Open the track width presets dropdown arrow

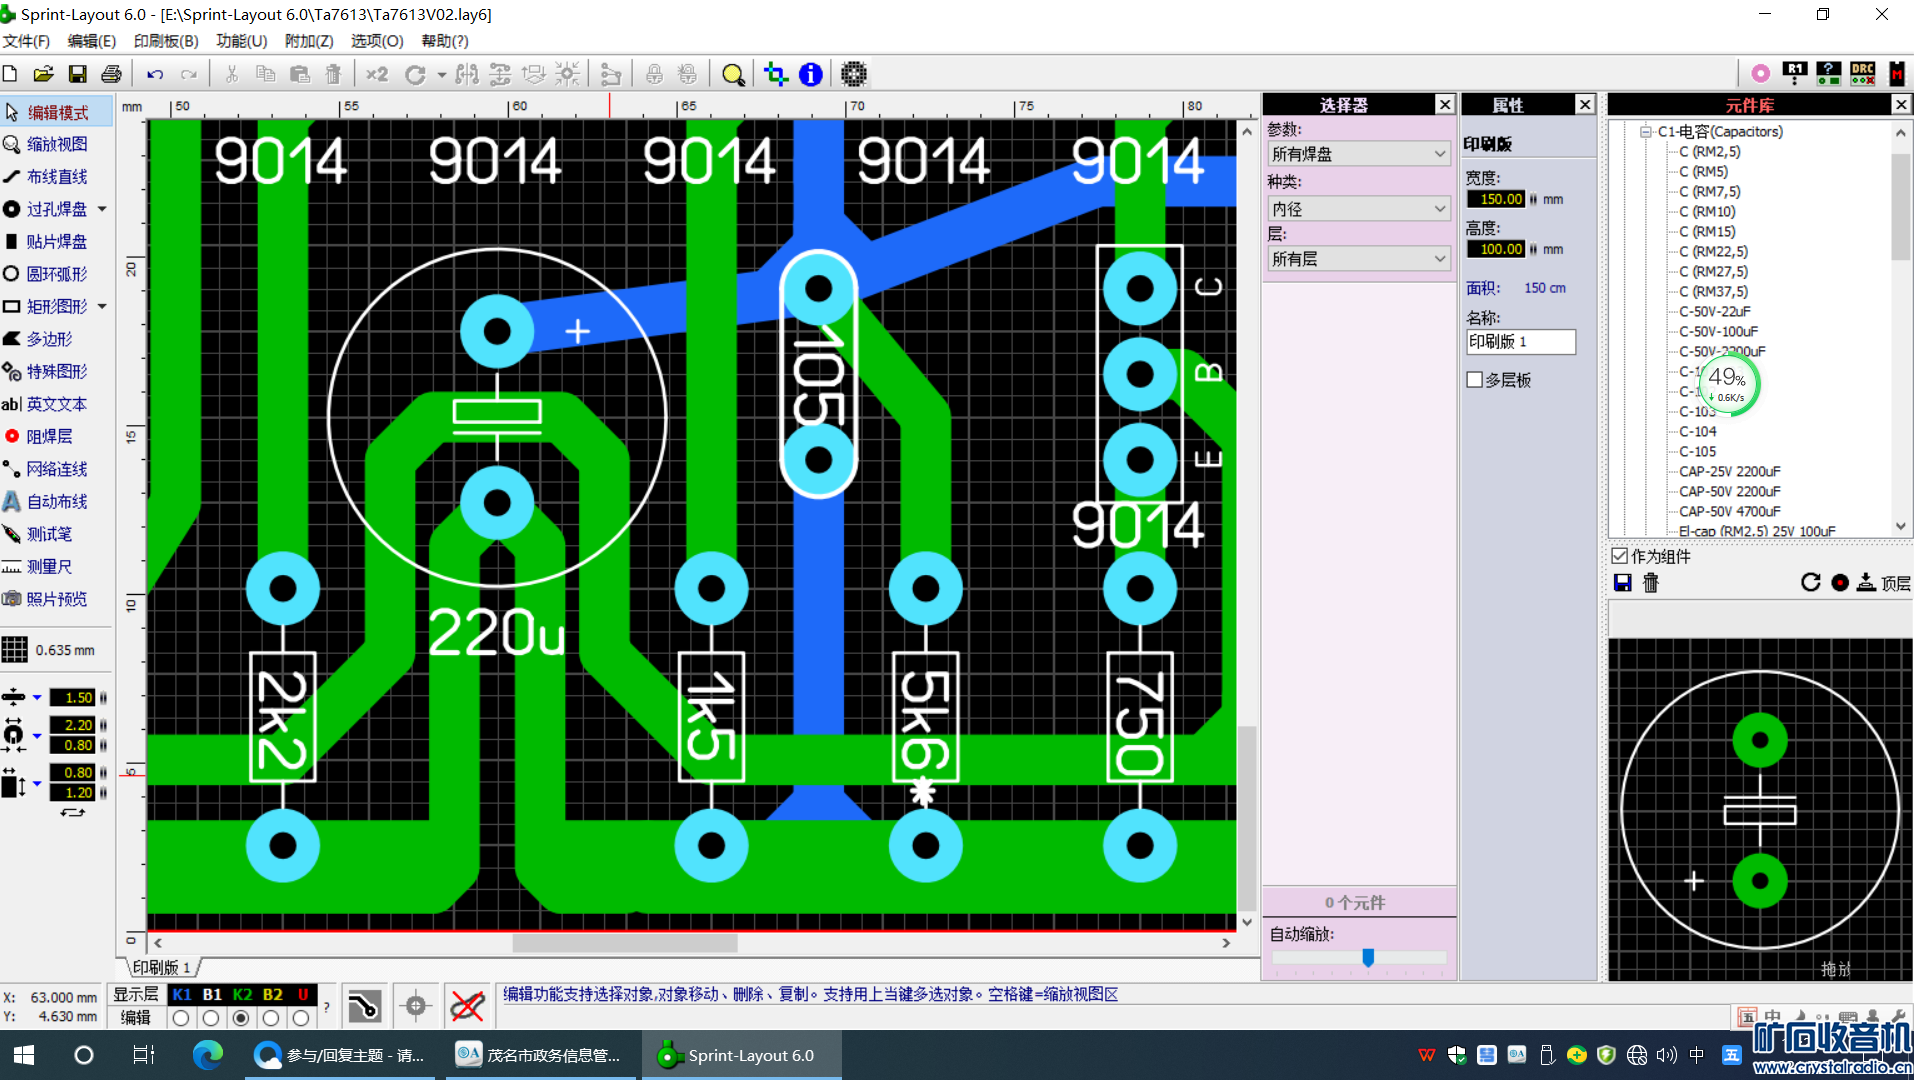coord(37,698)
